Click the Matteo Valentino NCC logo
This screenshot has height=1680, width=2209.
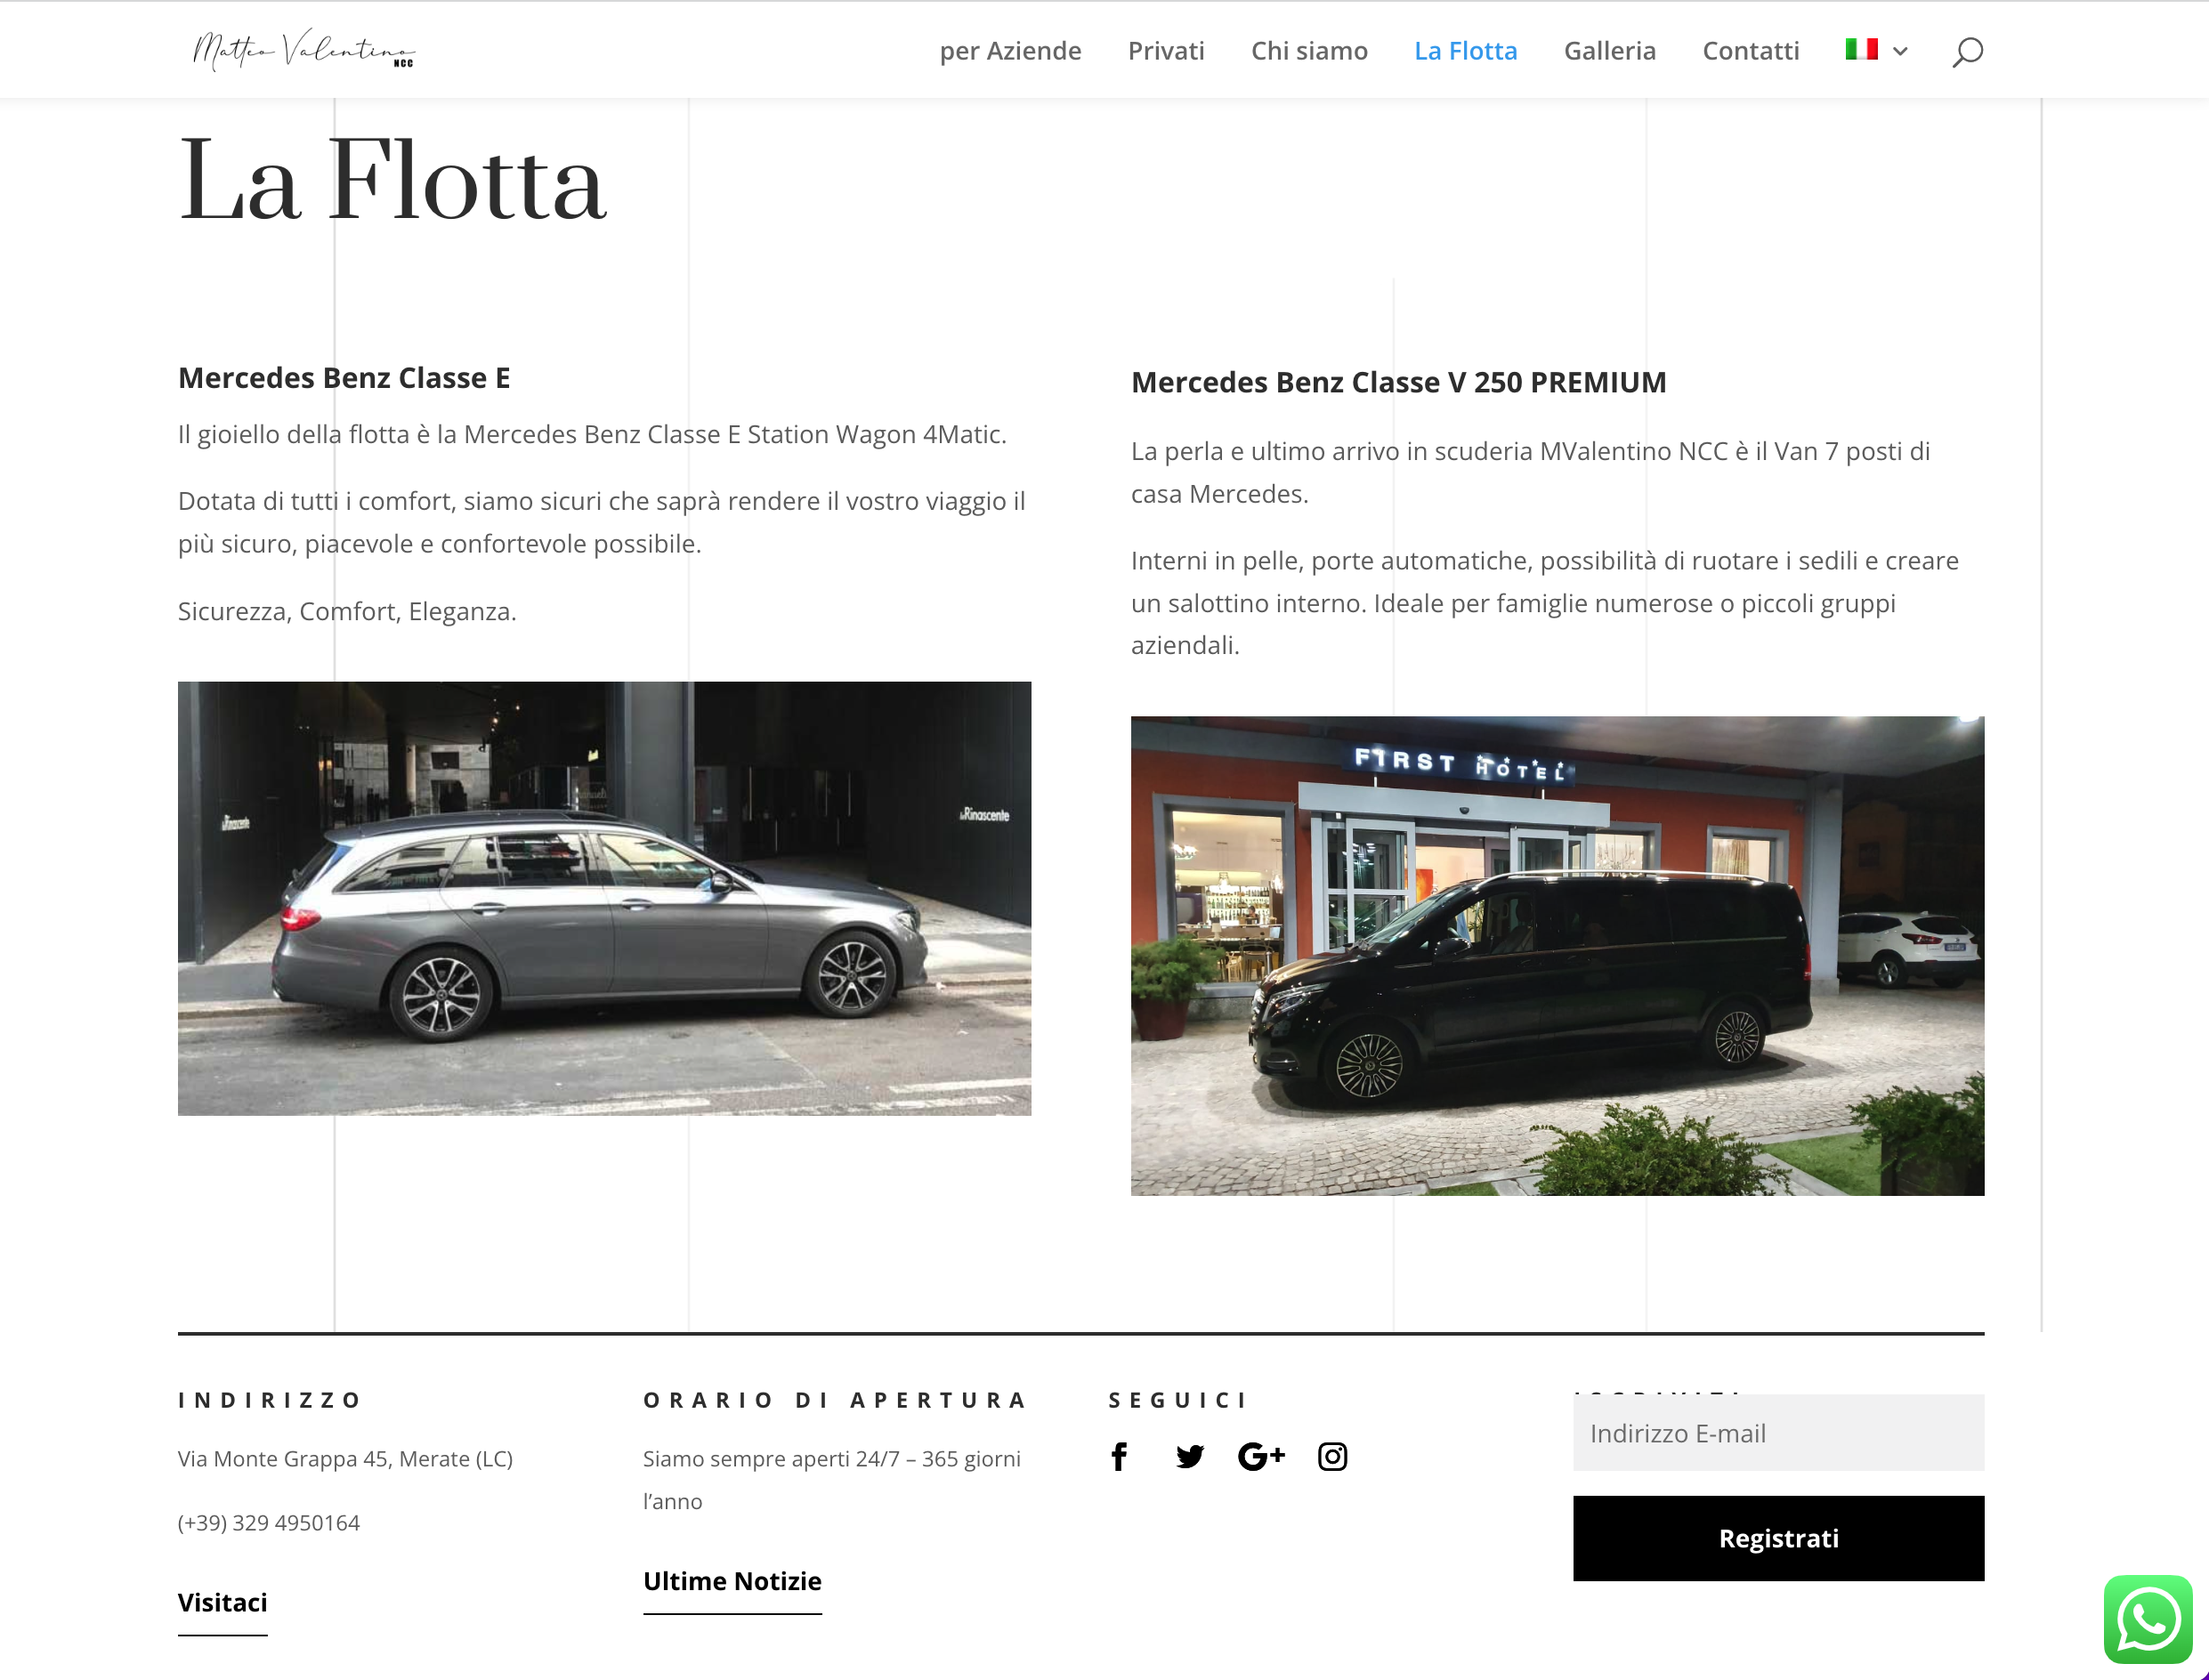pyautogui.click(x=303, y=50)
